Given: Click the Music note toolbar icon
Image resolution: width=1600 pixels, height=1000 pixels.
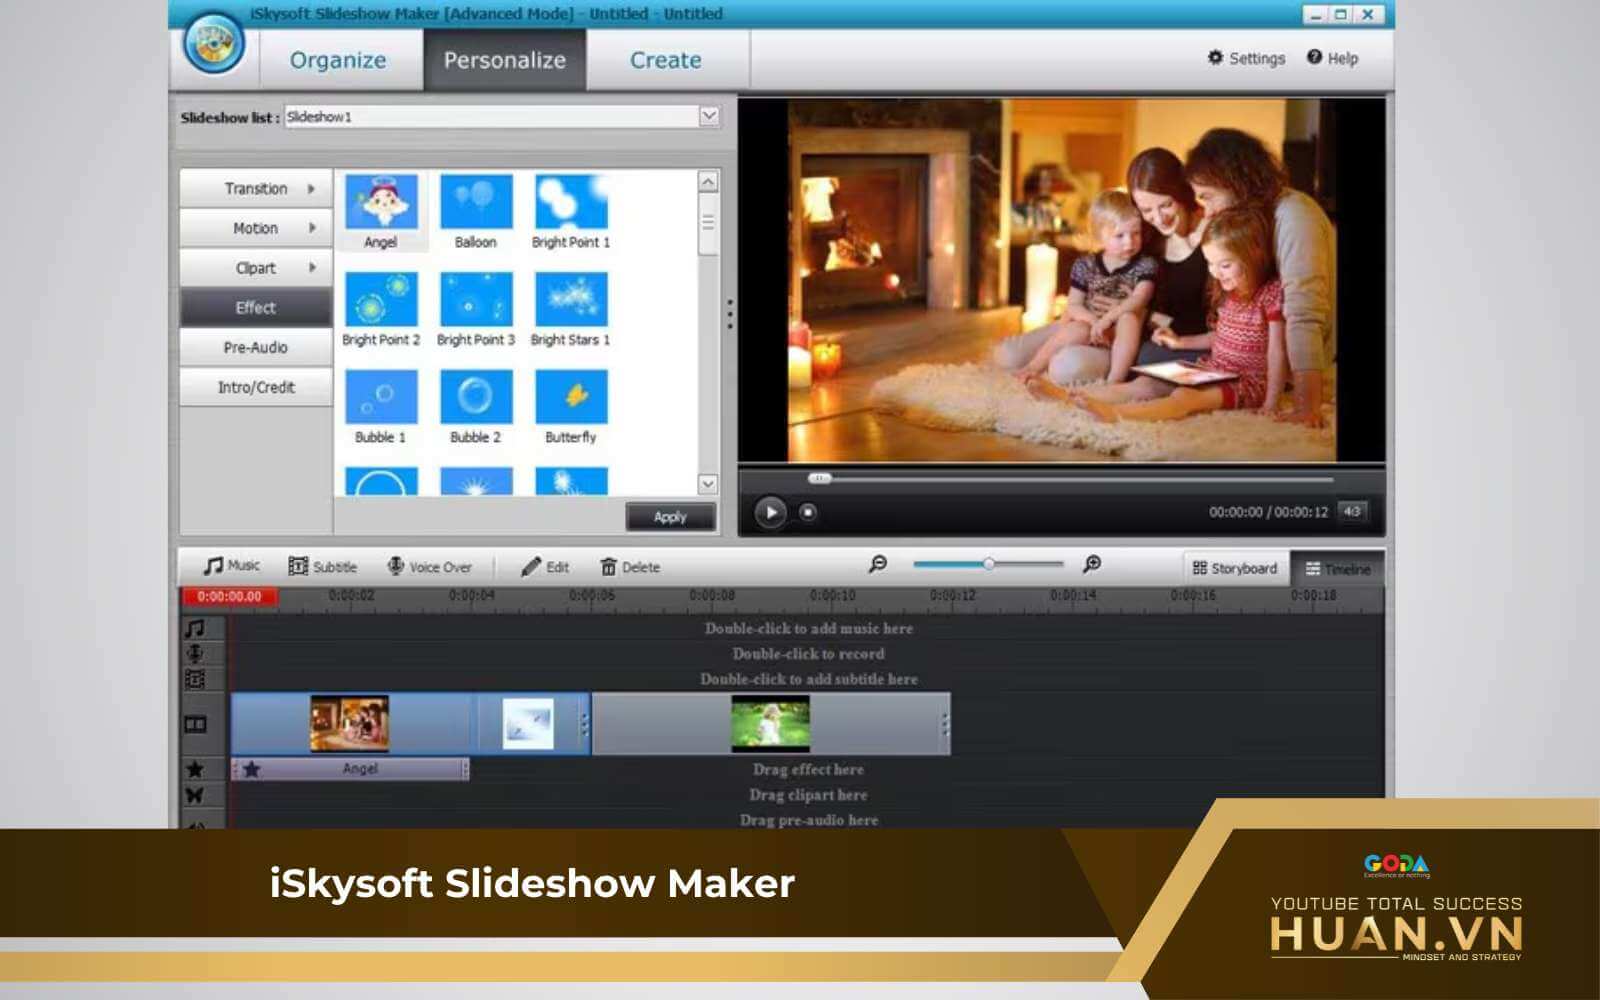Looking at the screenshot, I should (x=213, y=566).
